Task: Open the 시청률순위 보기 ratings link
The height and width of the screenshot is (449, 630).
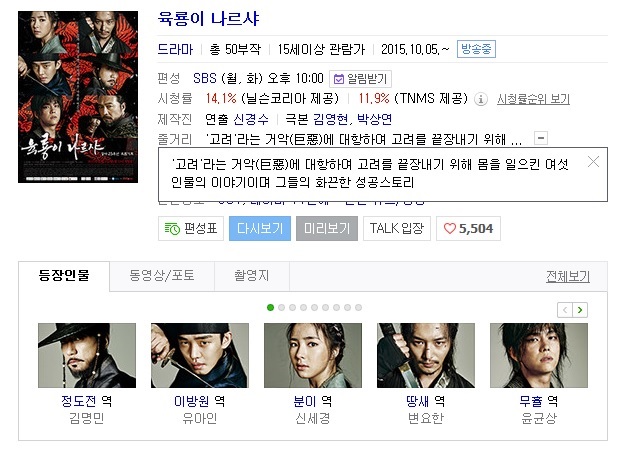Action: click(x=533, y=99)
